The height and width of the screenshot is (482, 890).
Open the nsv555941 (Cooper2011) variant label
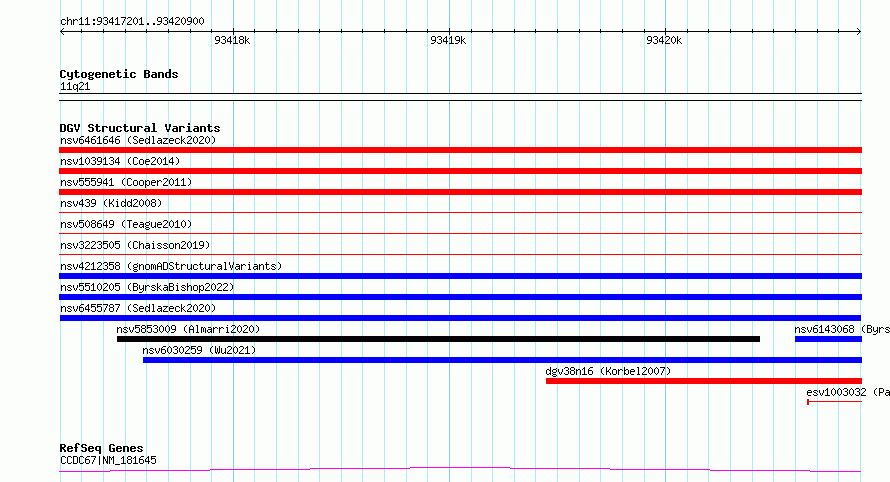(x=126, y=182)
